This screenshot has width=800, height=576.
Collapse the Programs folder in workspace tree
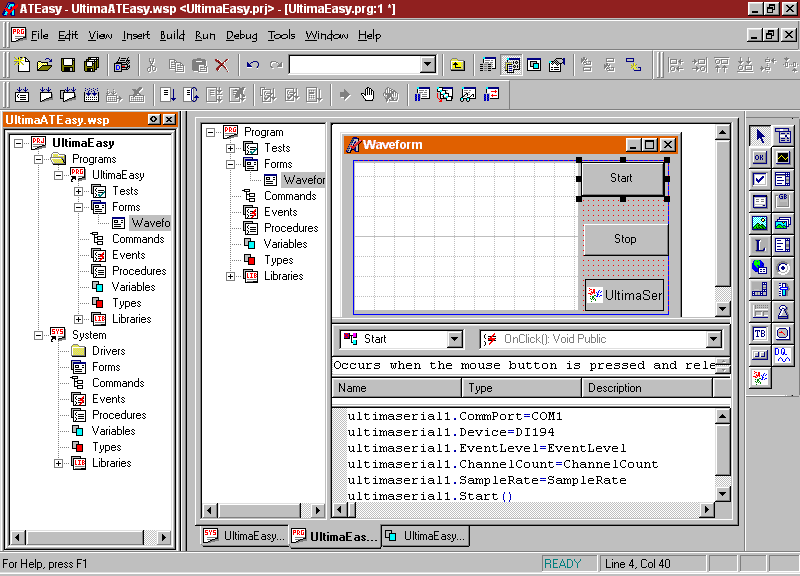pyautogui.click(x=38, y=159)
